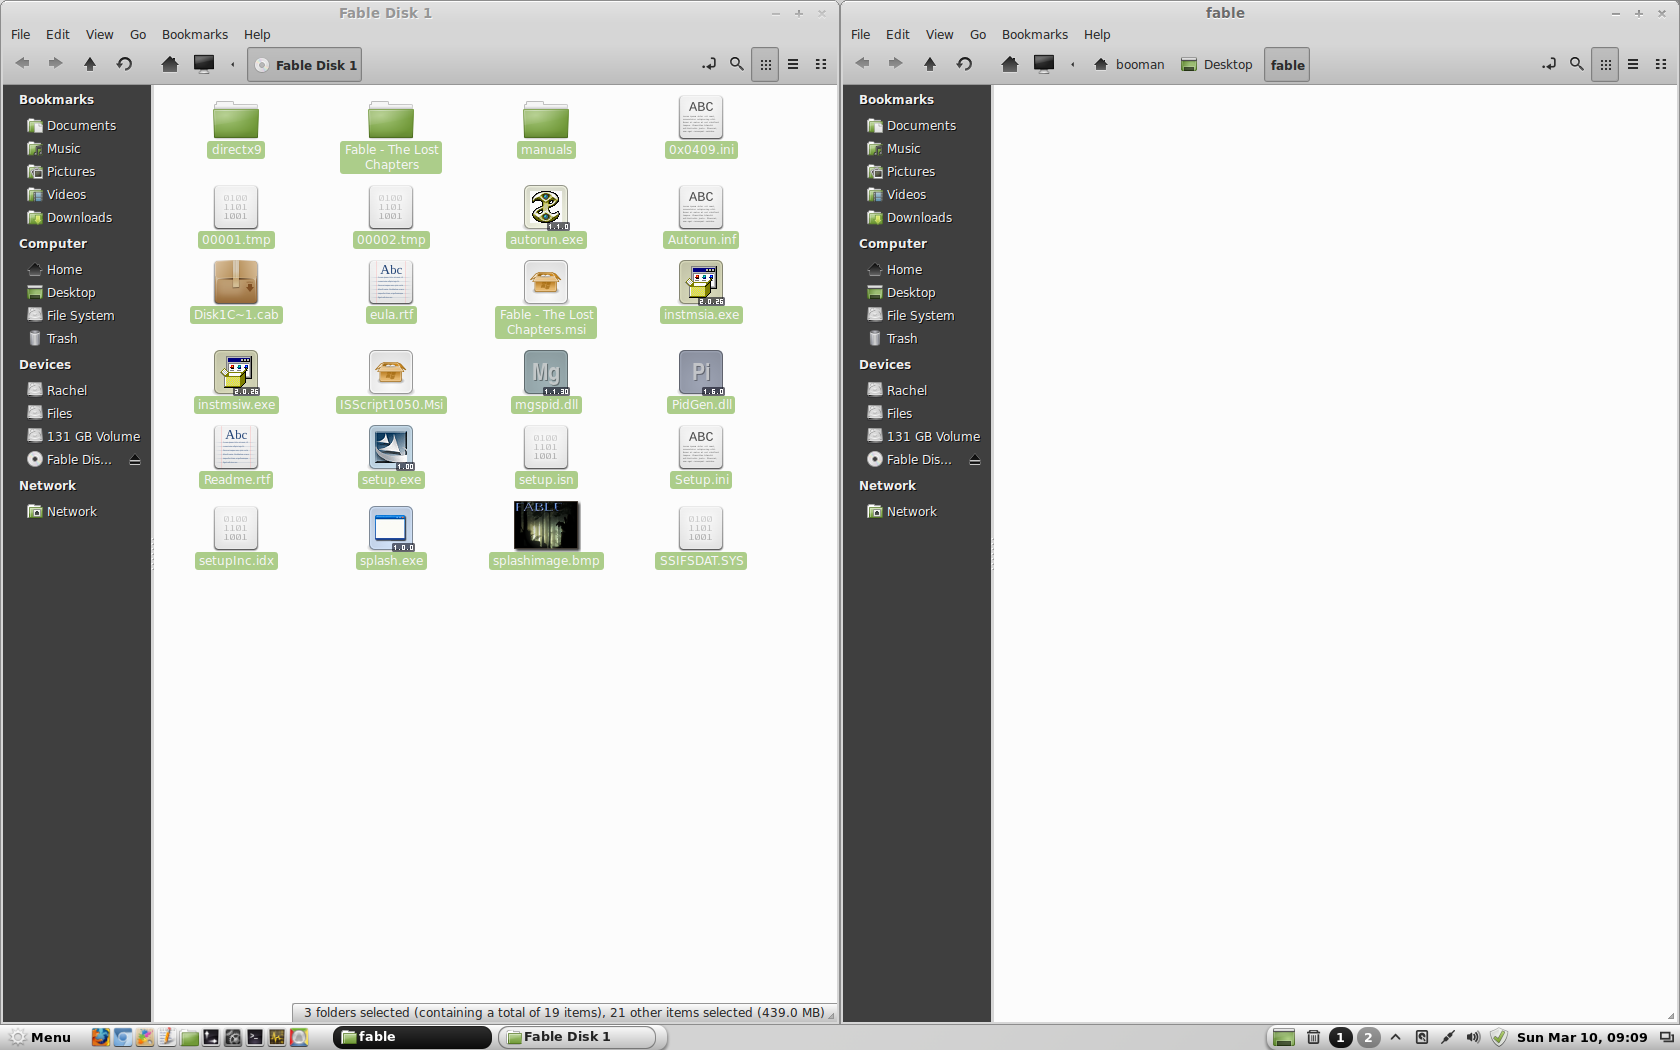Eject Fable Disk in Fable Disk 1 sidebar
The width and height of the screenshot is (1680, 1050).
click(x=135, y=460)
